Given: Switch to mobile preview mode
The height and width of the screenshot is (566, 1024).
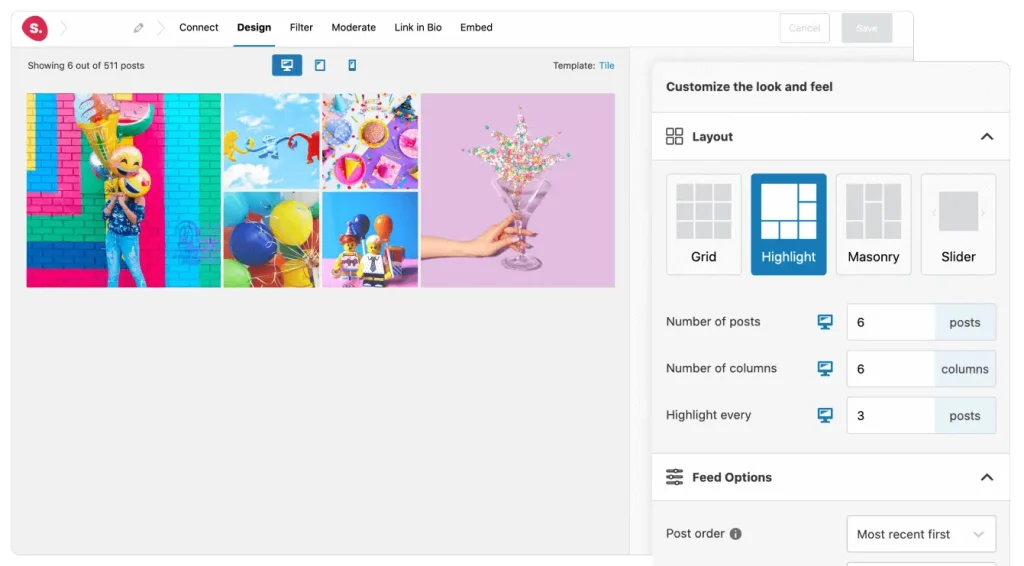Looking at the screenshot, I should click(352, 65).
